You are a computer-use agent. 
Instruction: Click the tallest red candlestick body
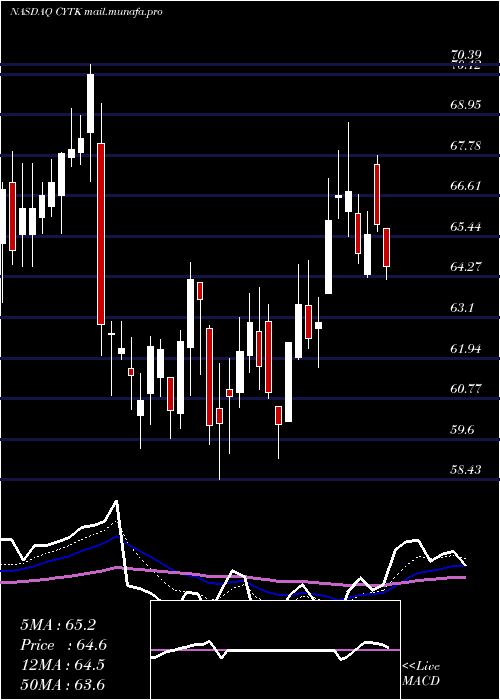[101, 234]
